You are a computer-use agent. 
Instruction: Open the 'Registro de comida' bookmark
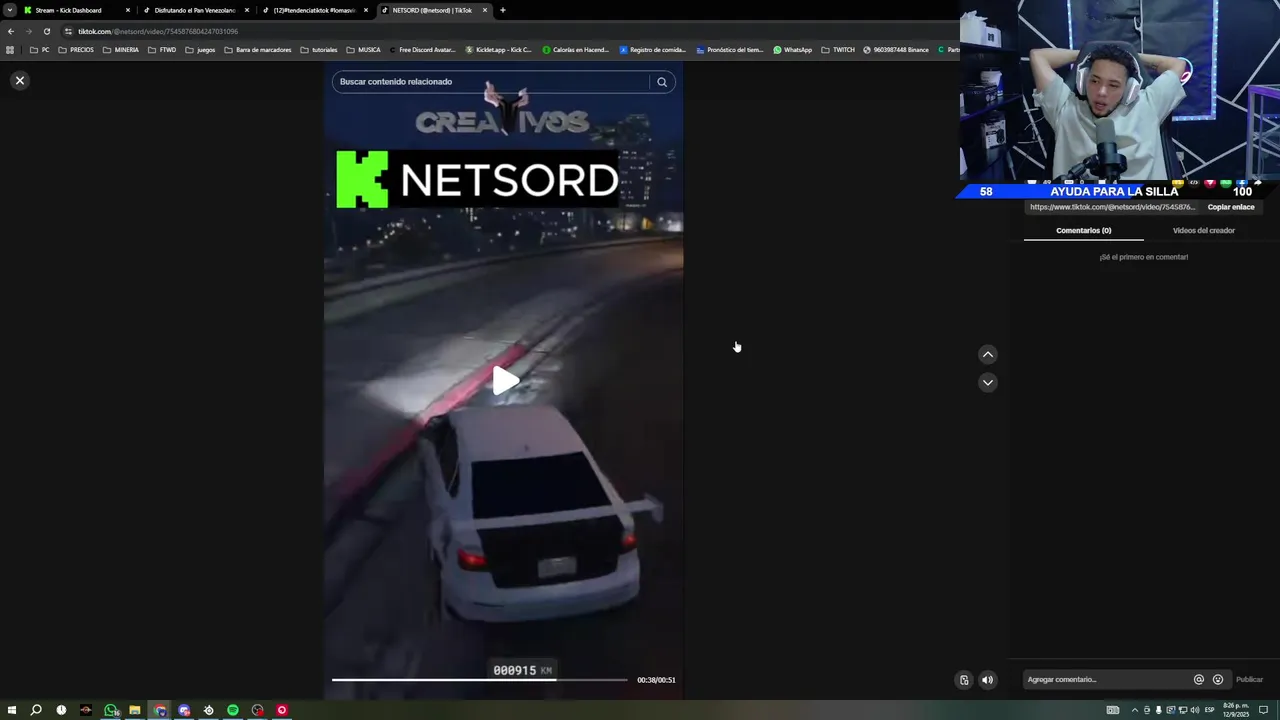coord(652,50)
